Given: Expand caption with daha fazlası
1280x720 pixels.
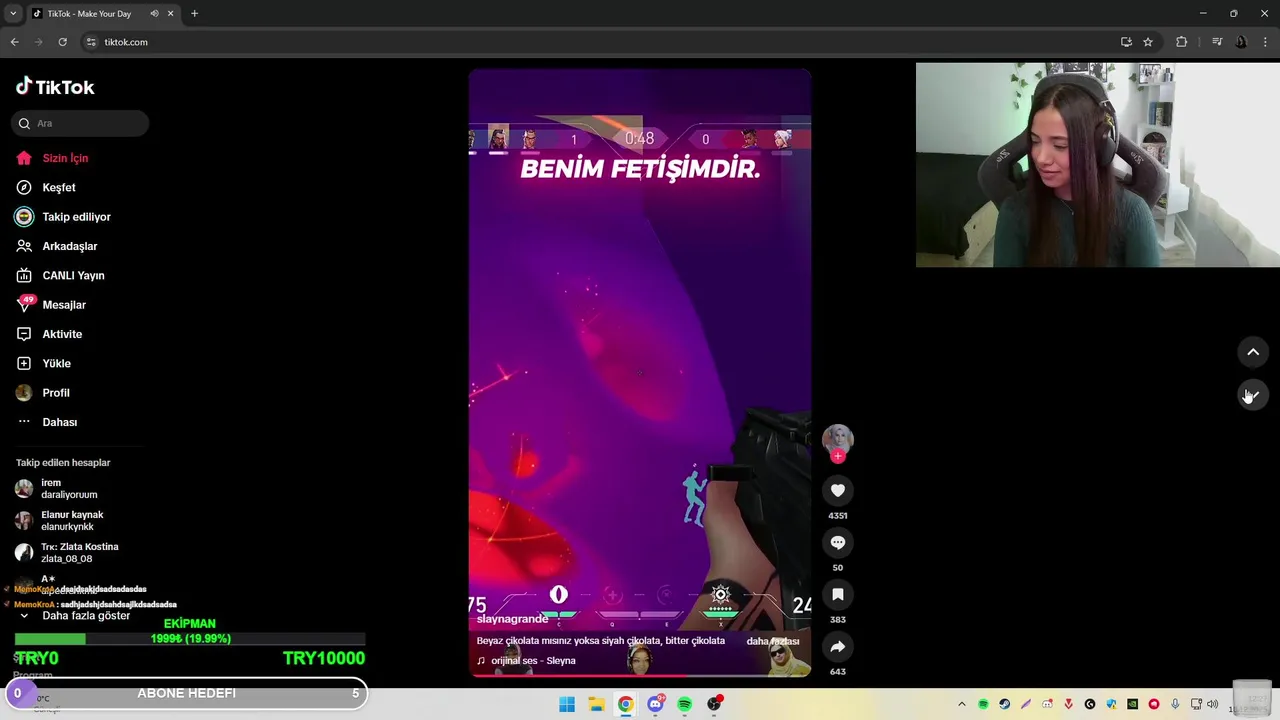Looking at the screenshot, I should tap(773, 641).
